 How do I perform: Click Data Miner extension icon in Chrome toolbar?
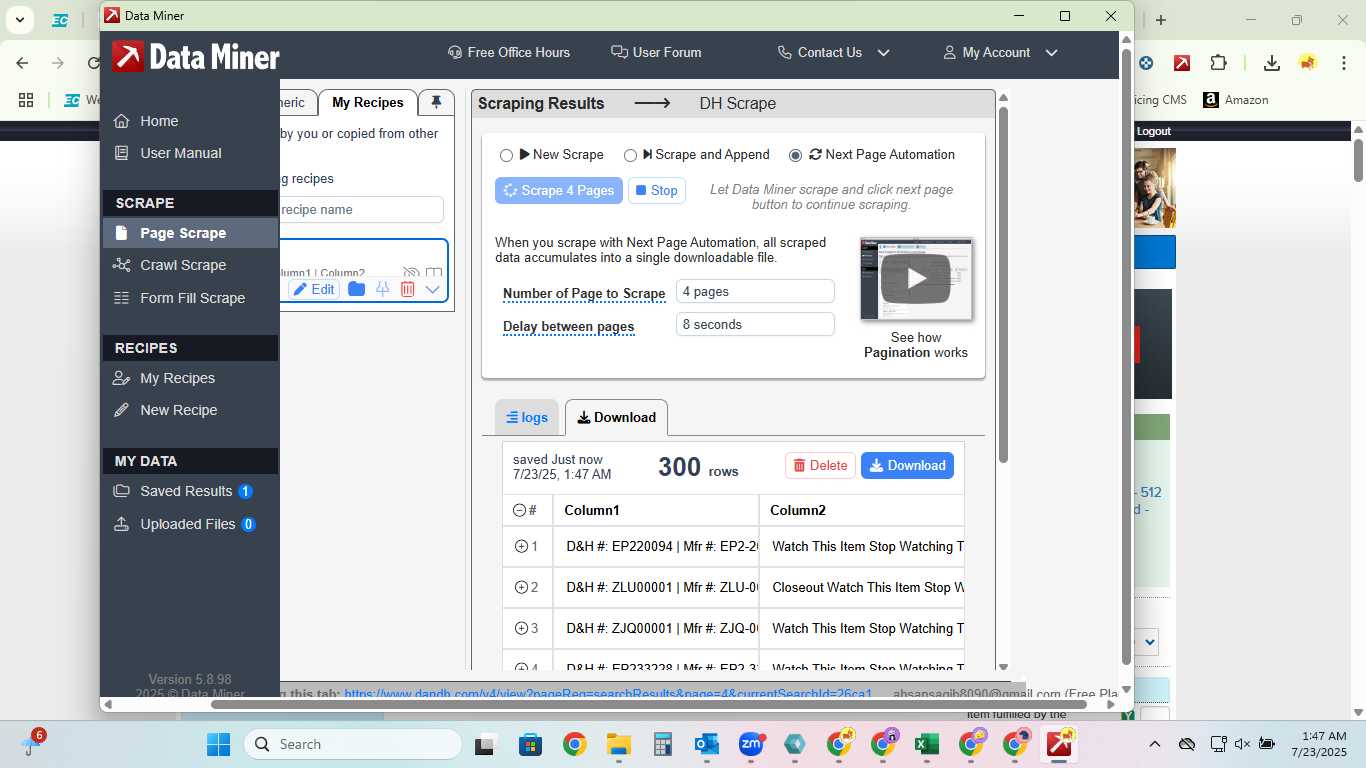click(1182, 63)
